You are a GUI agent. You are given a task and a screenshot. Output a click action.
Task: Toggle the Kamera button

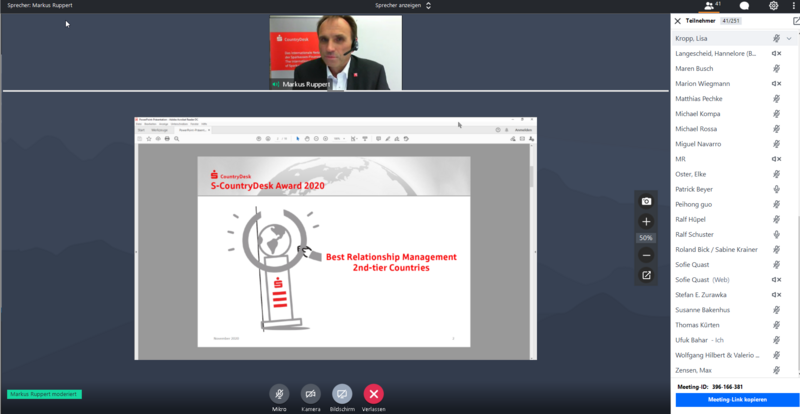[311, 394]
